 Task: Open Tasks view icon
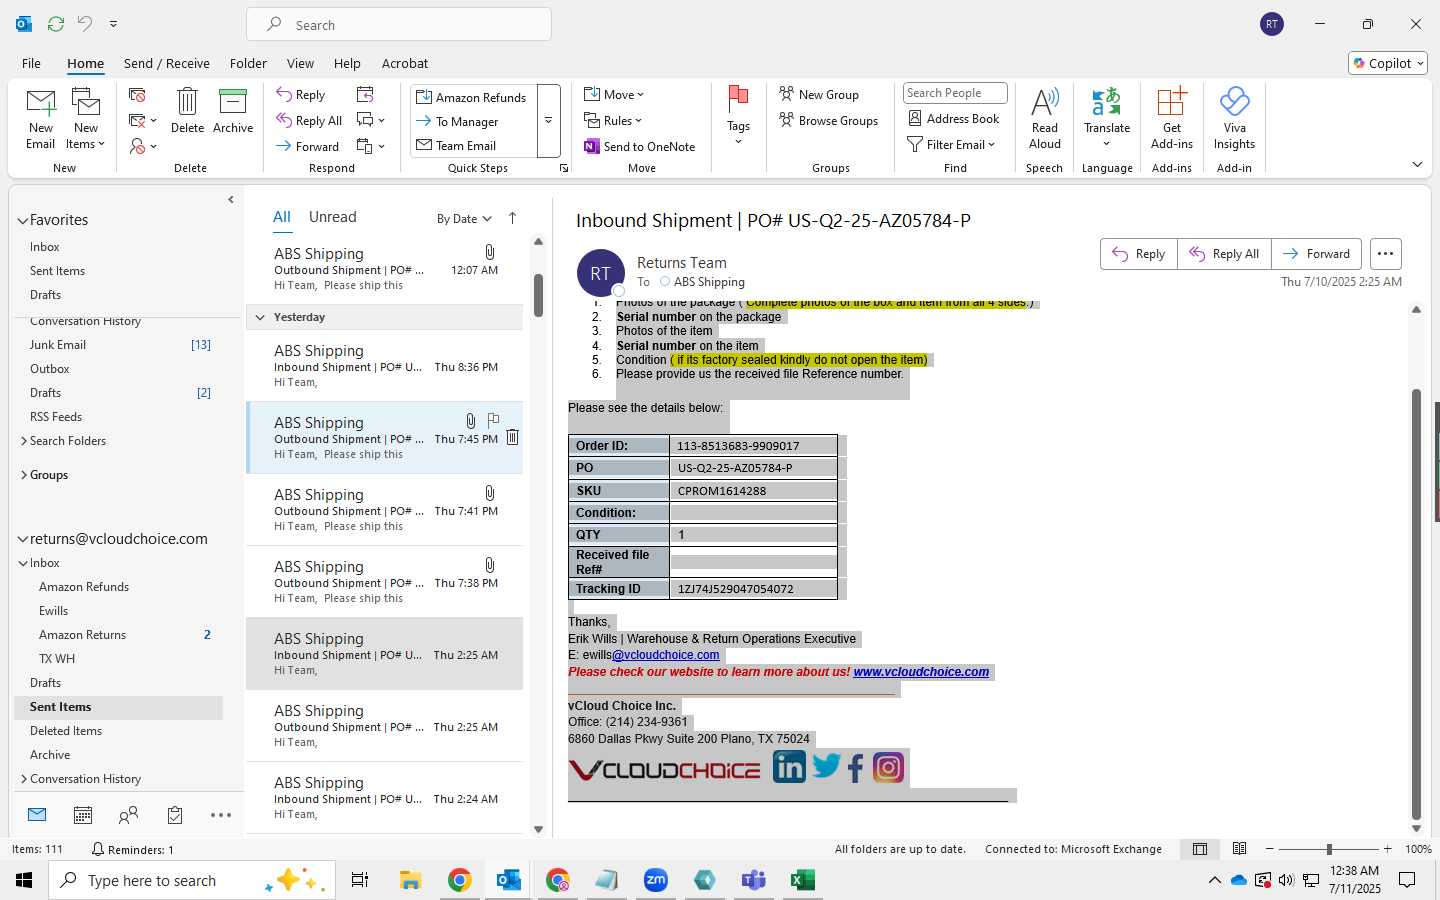click(x=175, y=815)
